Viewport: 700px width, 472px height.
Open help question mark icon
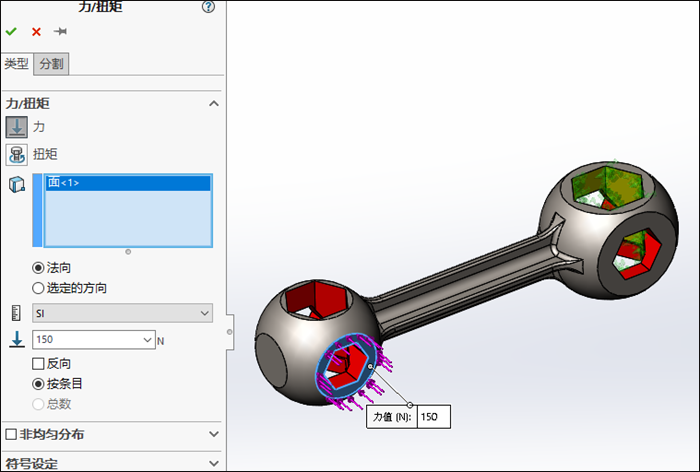point(208,6)
